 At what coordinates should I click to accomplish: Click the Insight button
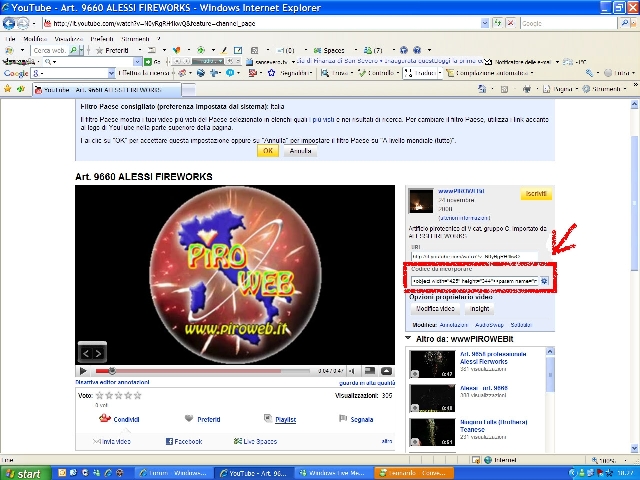point(480,309)
